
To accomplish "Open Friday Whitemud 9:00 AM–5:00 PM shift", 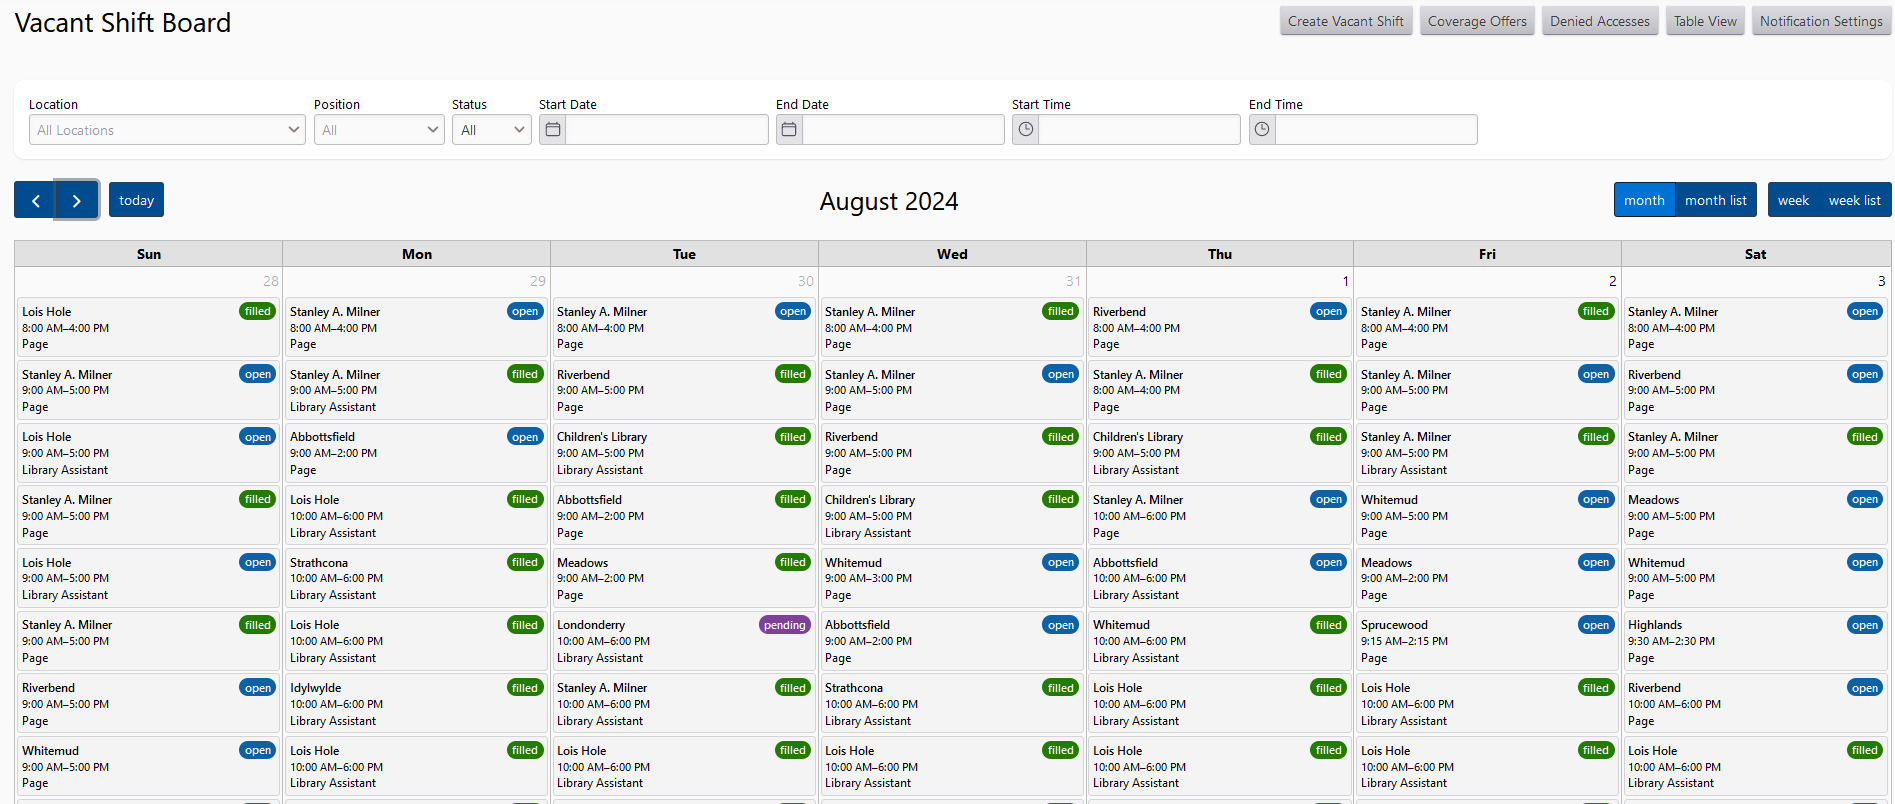I will (1487, 516).
